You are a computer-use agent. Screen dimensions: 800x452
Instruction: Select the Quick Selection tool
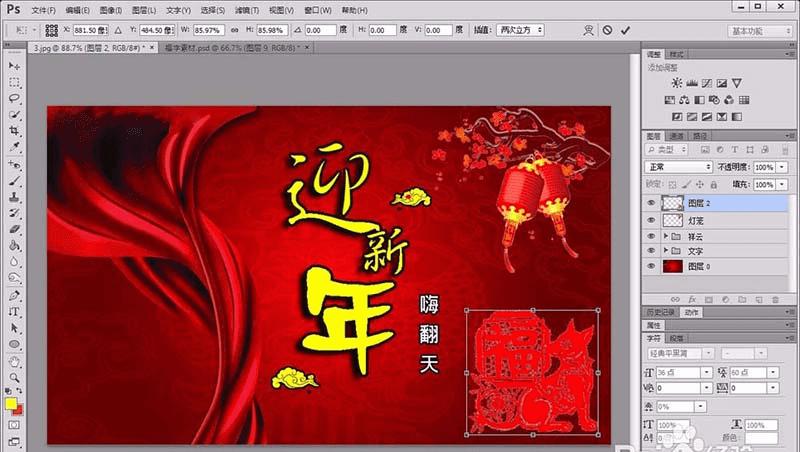tap(14, 115)
